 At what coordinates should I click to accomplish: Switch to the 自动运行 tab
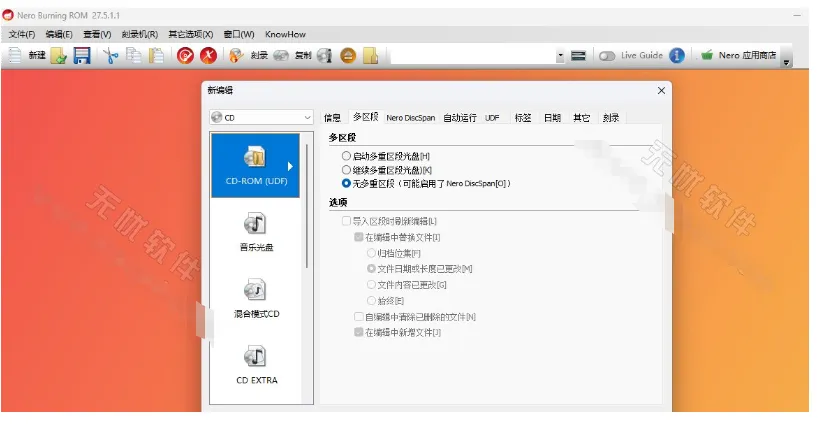coord(459,118)
